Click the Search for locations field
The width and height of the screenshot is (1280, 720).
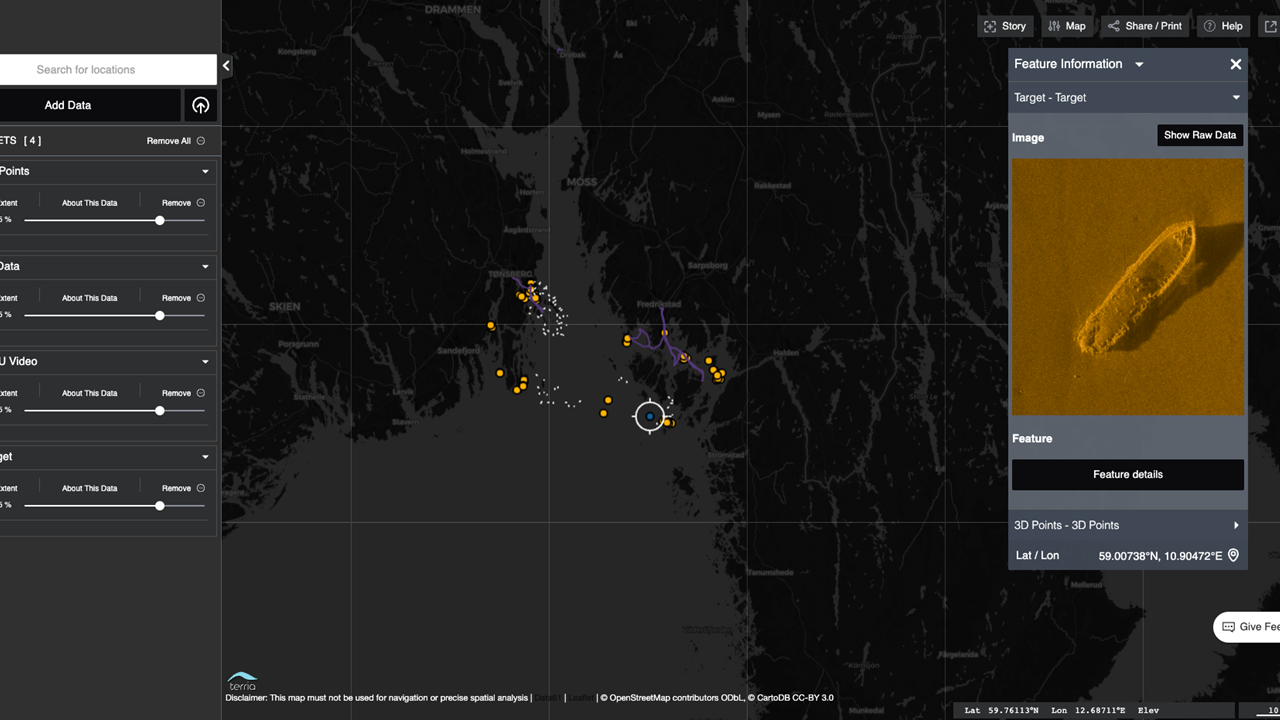[100, 70]
